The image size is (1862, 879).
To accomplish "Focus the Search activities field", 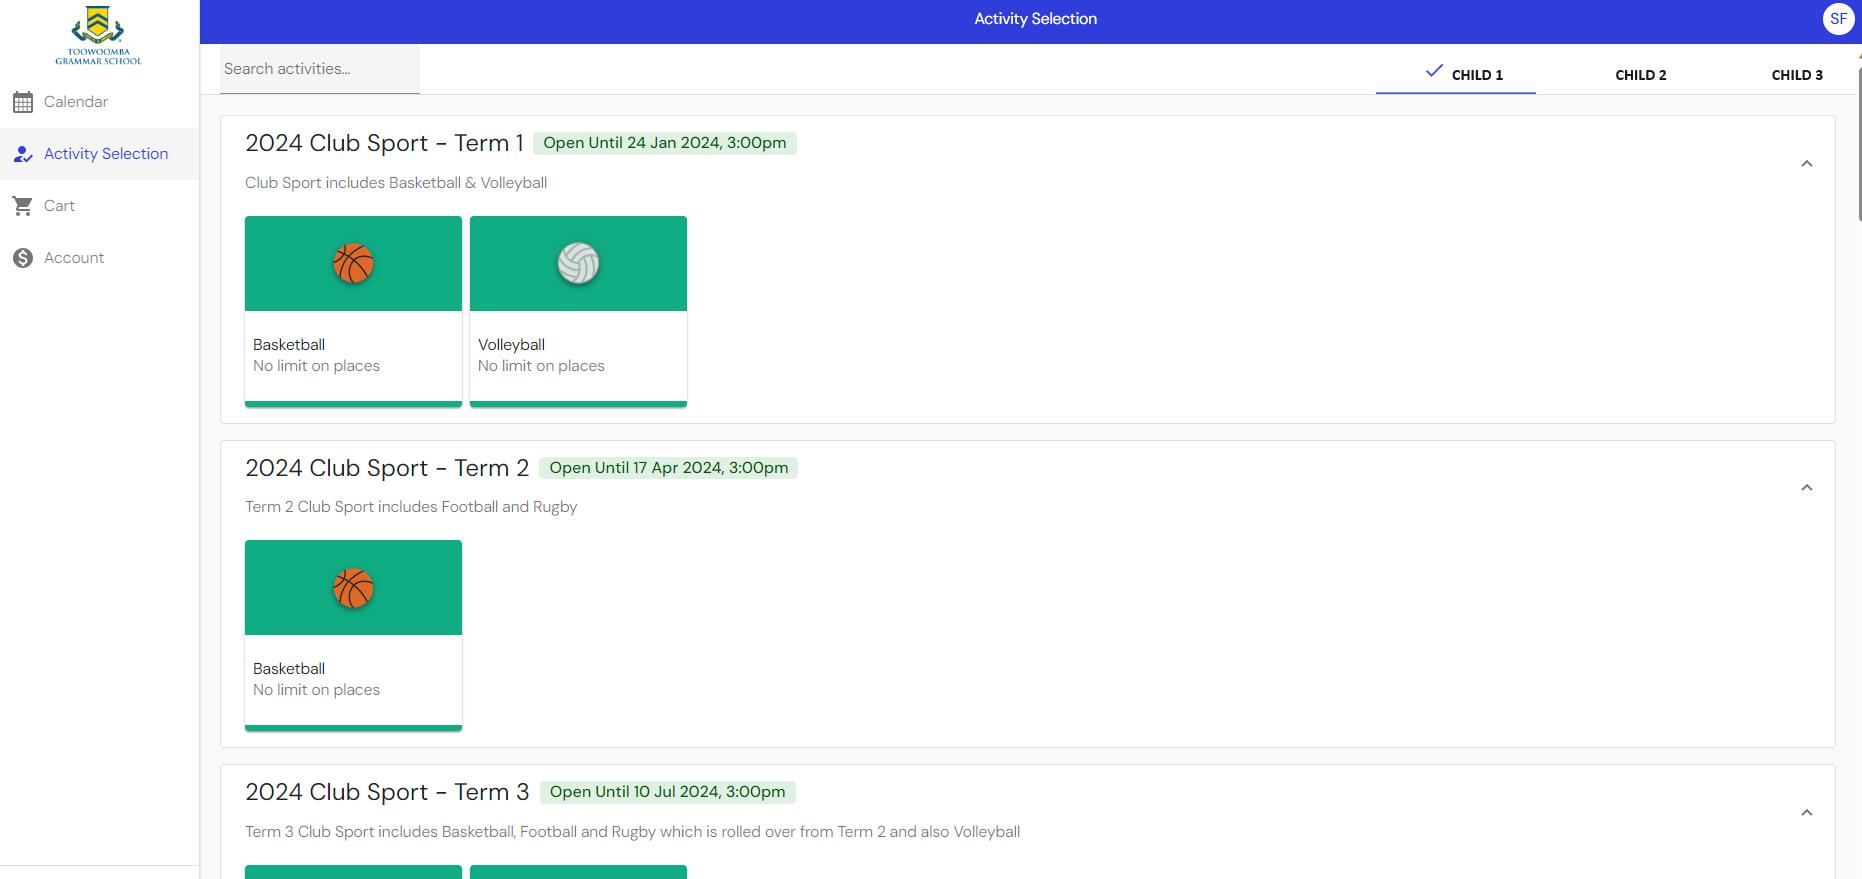I will tap(320, 69).
